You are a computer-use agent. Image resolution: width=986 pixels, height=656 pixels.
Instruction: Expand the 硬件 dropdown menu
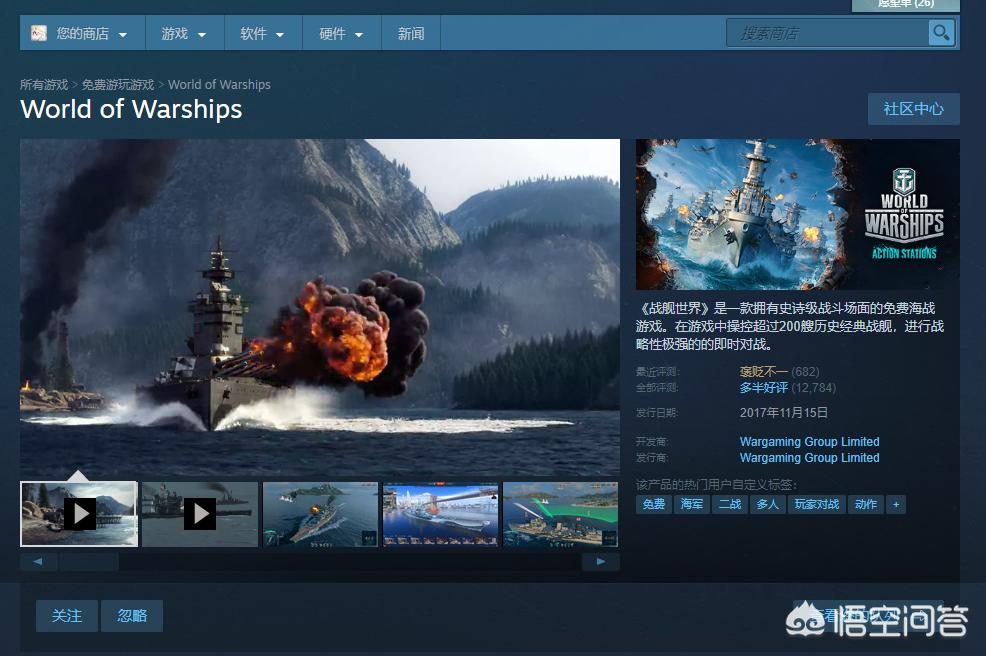pos(341,33)
